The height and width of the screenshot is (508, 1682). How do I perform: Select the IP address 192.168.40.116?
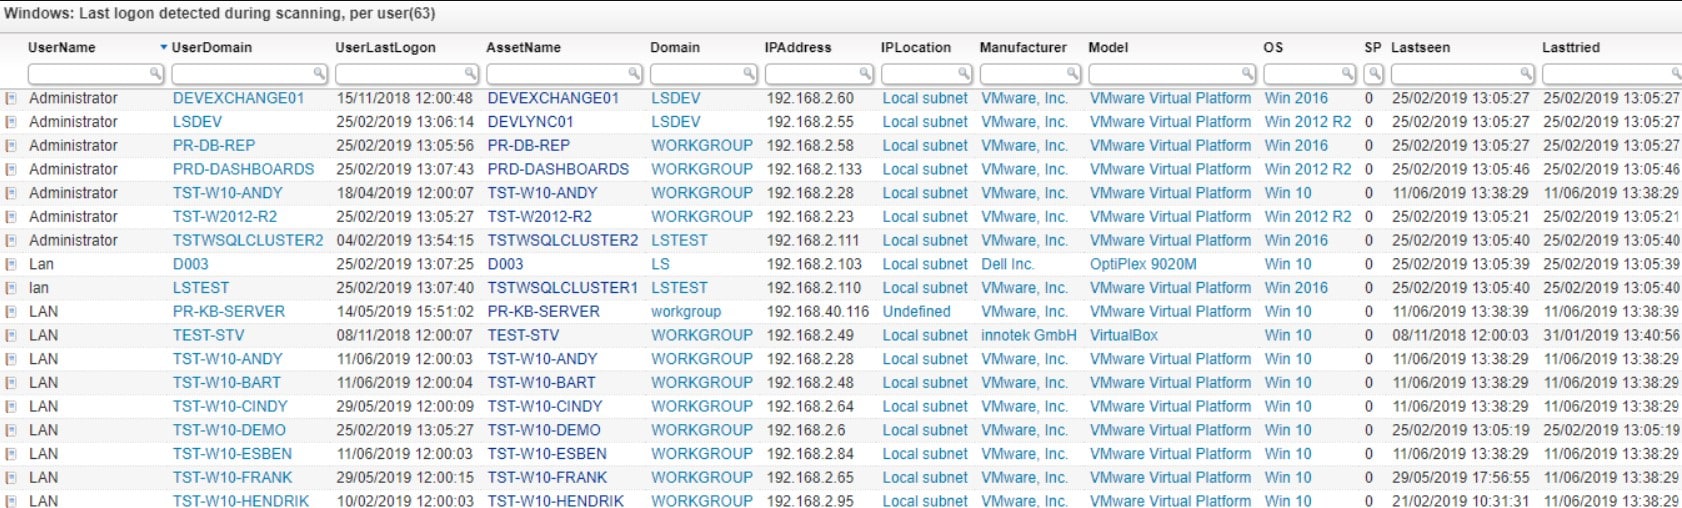[x=818, y=312]
